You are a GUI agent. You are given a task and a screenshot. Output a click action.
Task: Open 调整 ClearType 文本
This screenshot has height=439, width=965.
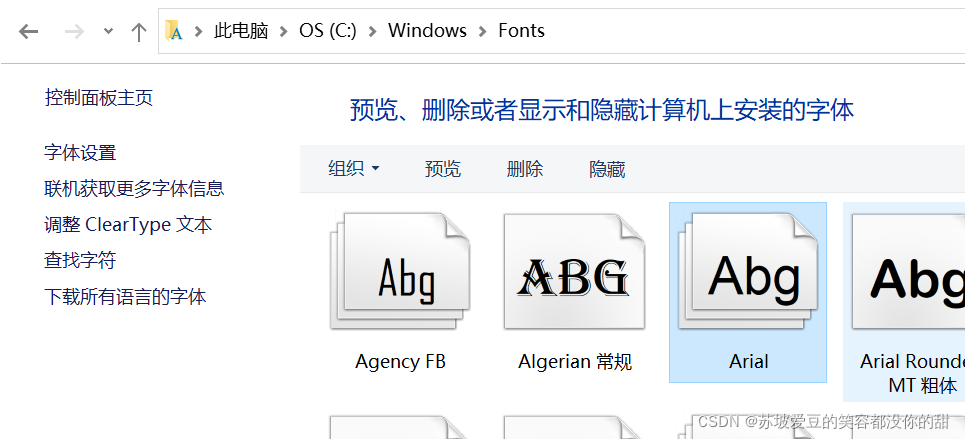(x=128, y=224)
